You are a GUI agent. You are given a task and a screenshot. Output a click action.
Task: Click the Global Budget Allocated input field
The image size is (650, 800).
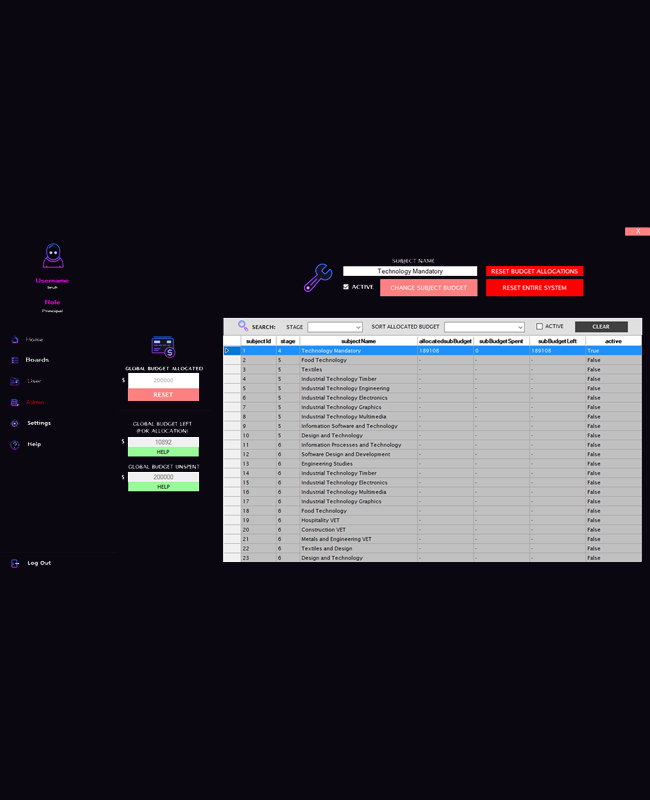[163, 381]
